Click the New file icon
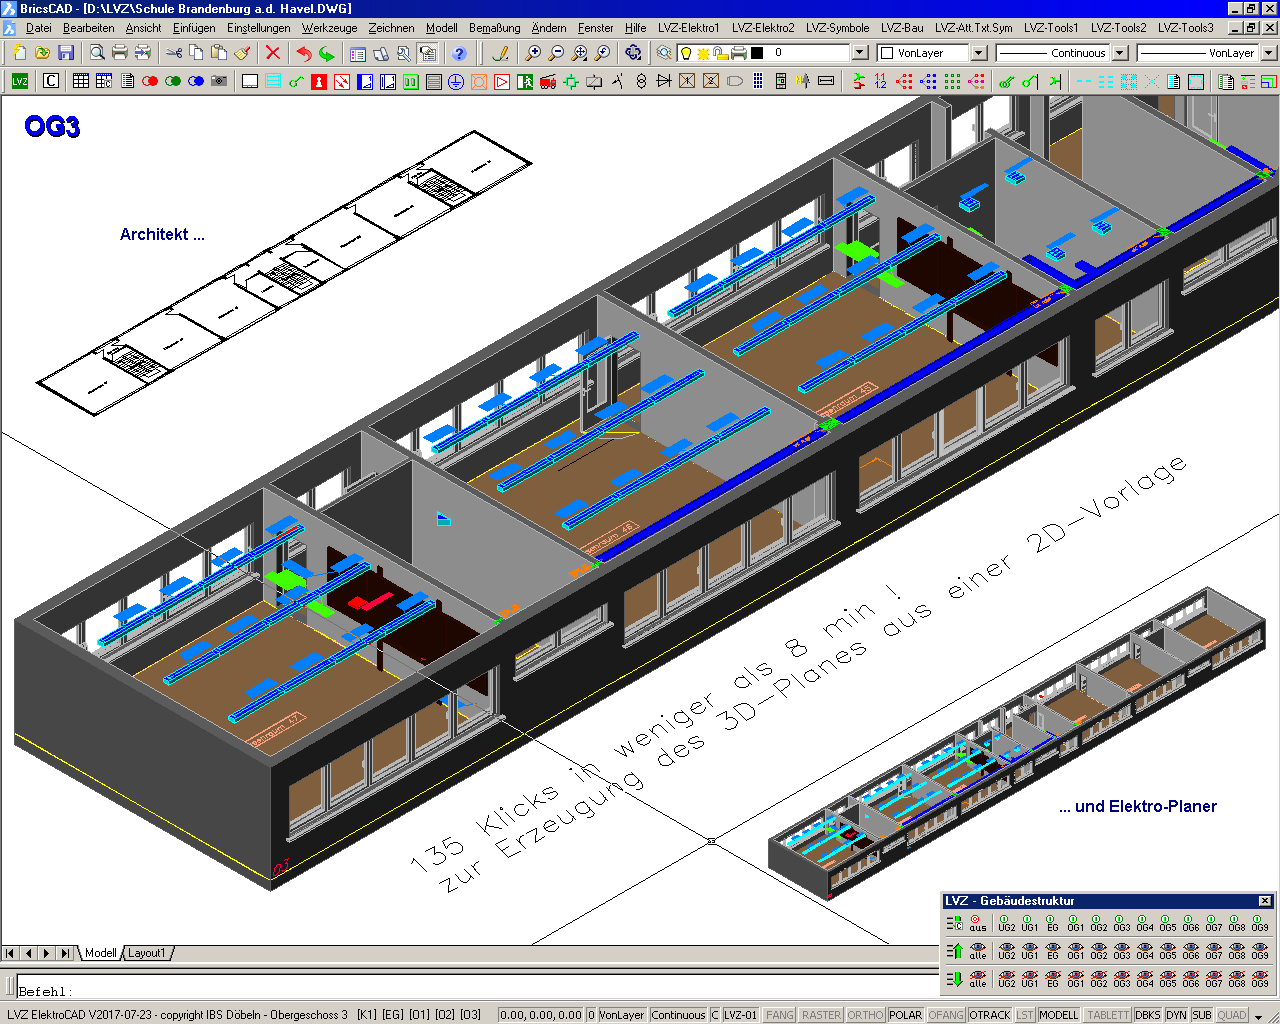The image size is (1280, 1024). click(19, 52)
